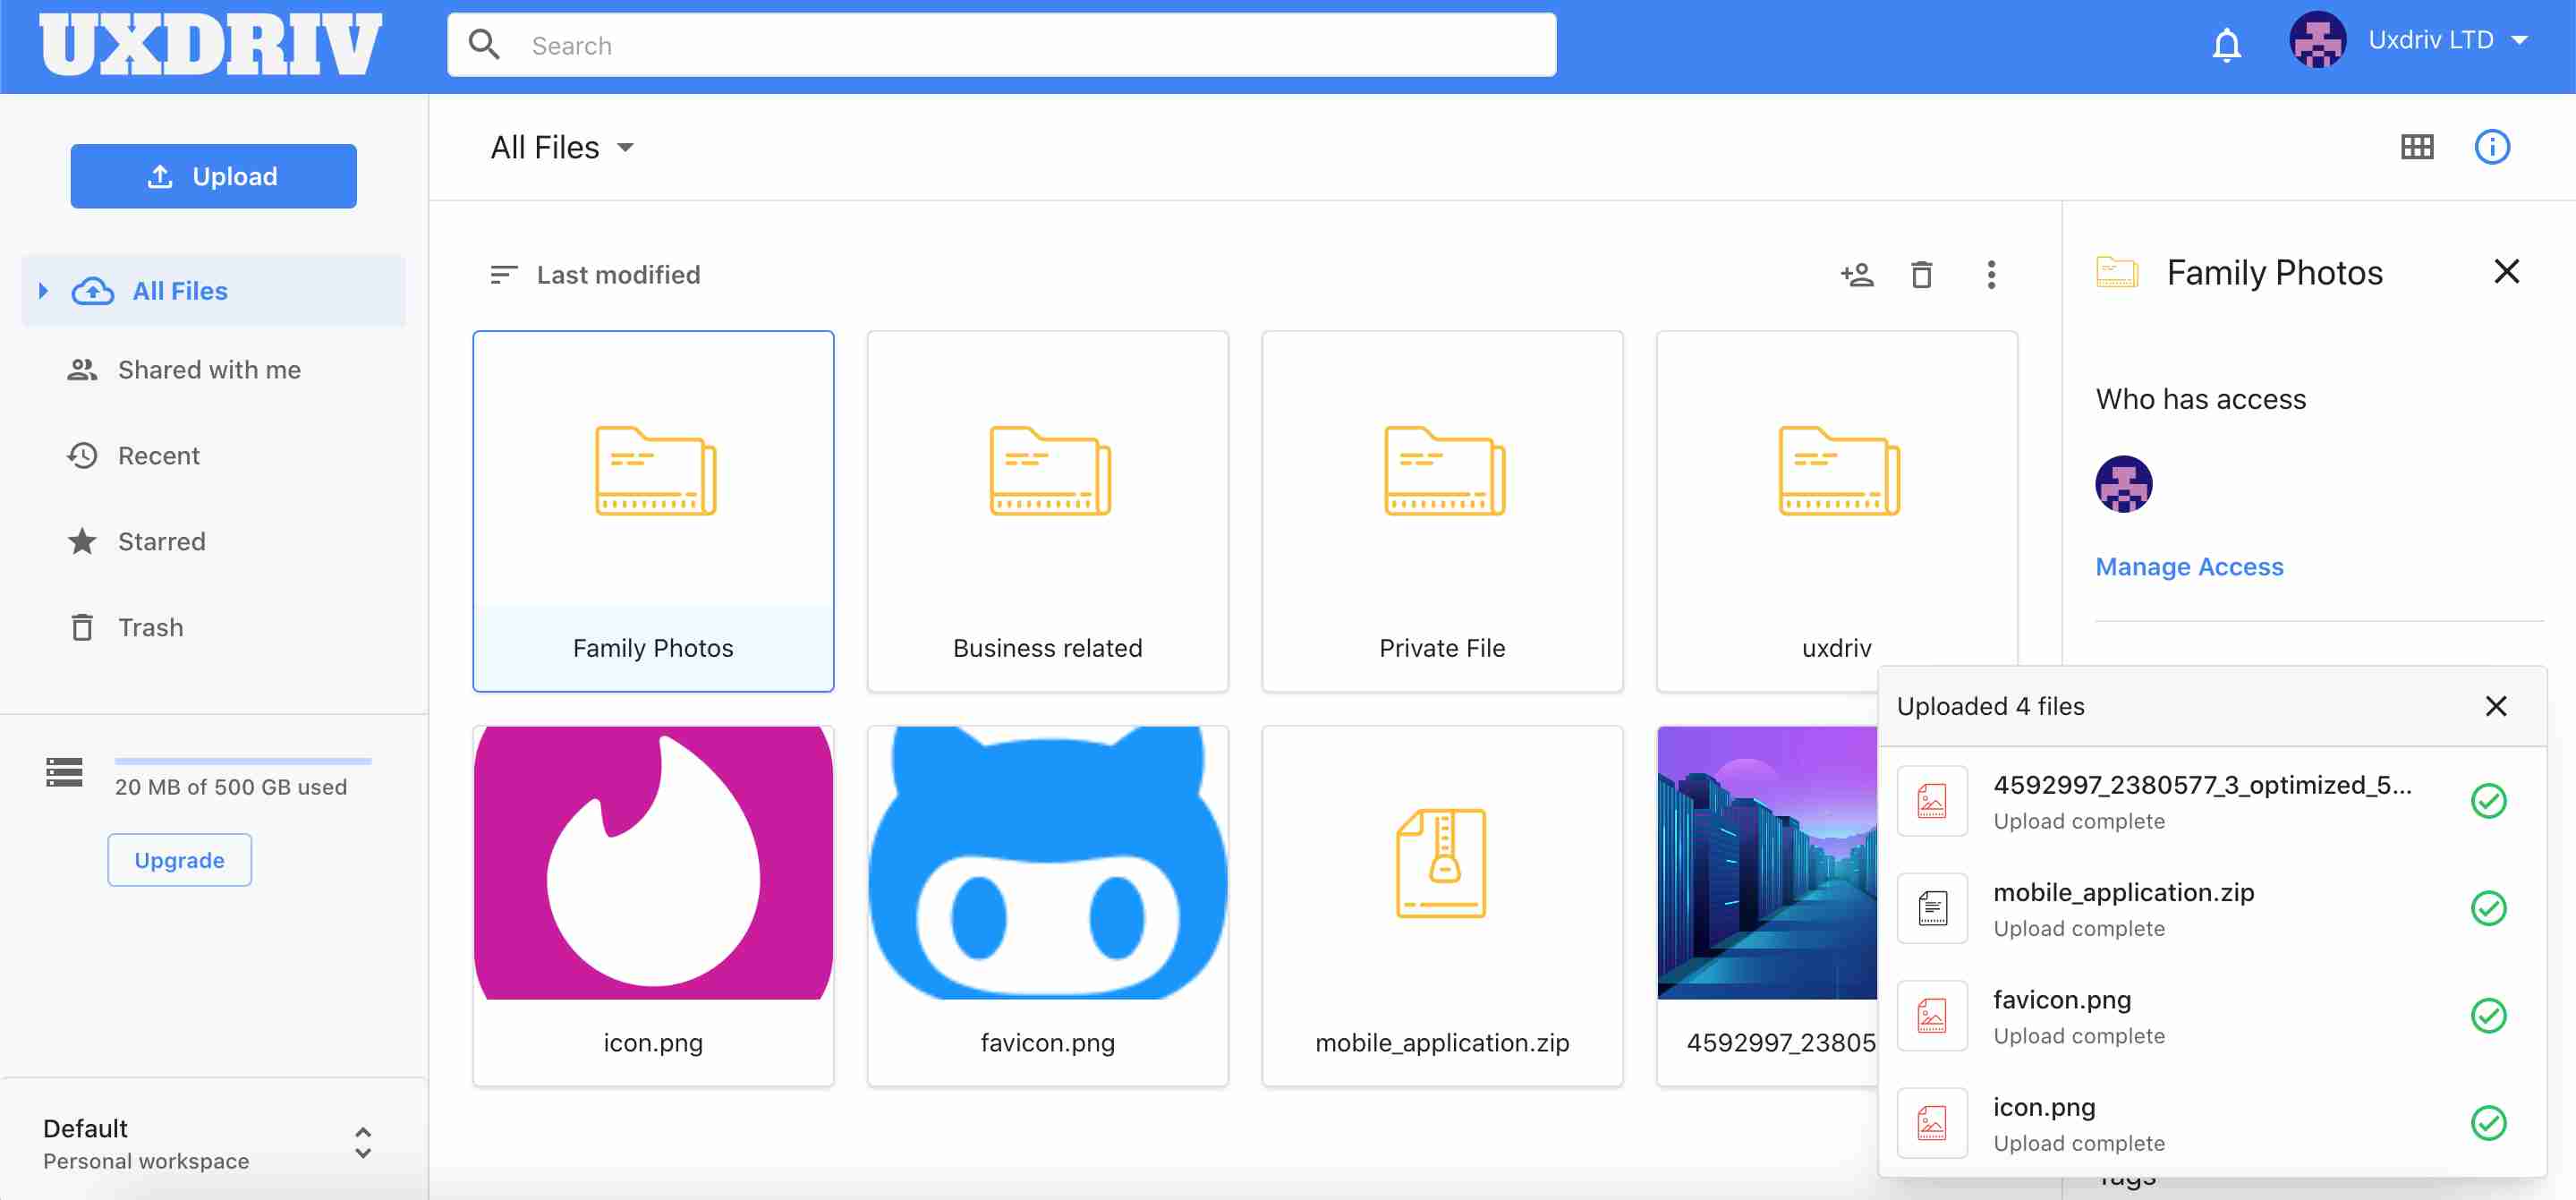Click the Upload button
The height and width of the screenshot is (1200, 2576).
coord(213,176)
